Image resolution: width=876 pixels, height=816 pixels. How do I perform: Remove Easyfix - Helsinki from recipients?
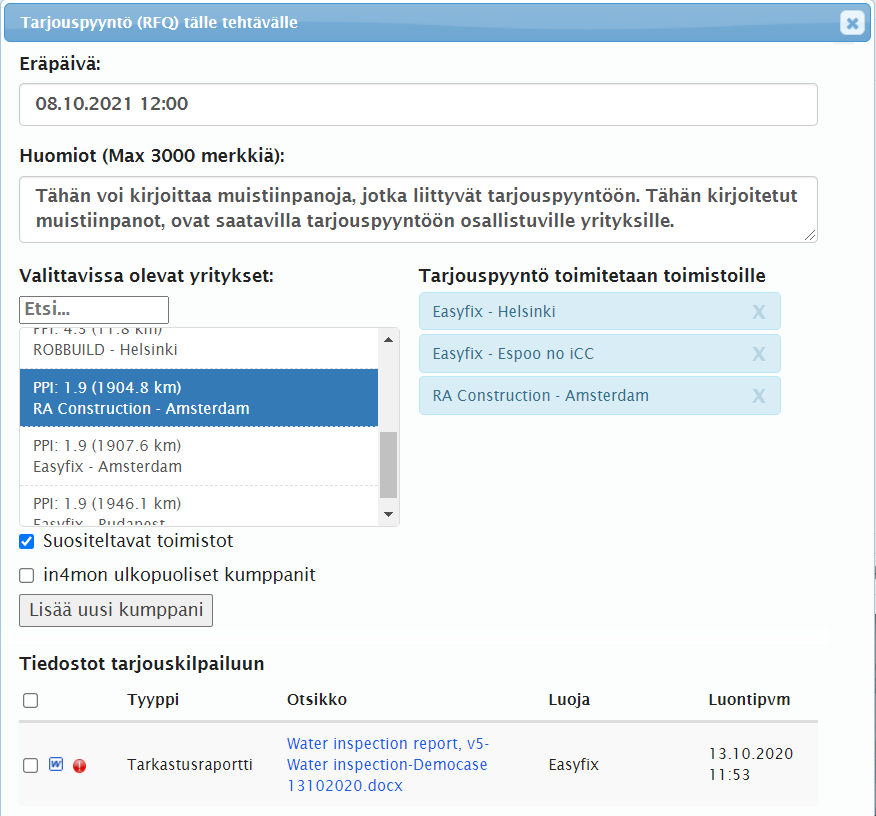tap(758, 312)
